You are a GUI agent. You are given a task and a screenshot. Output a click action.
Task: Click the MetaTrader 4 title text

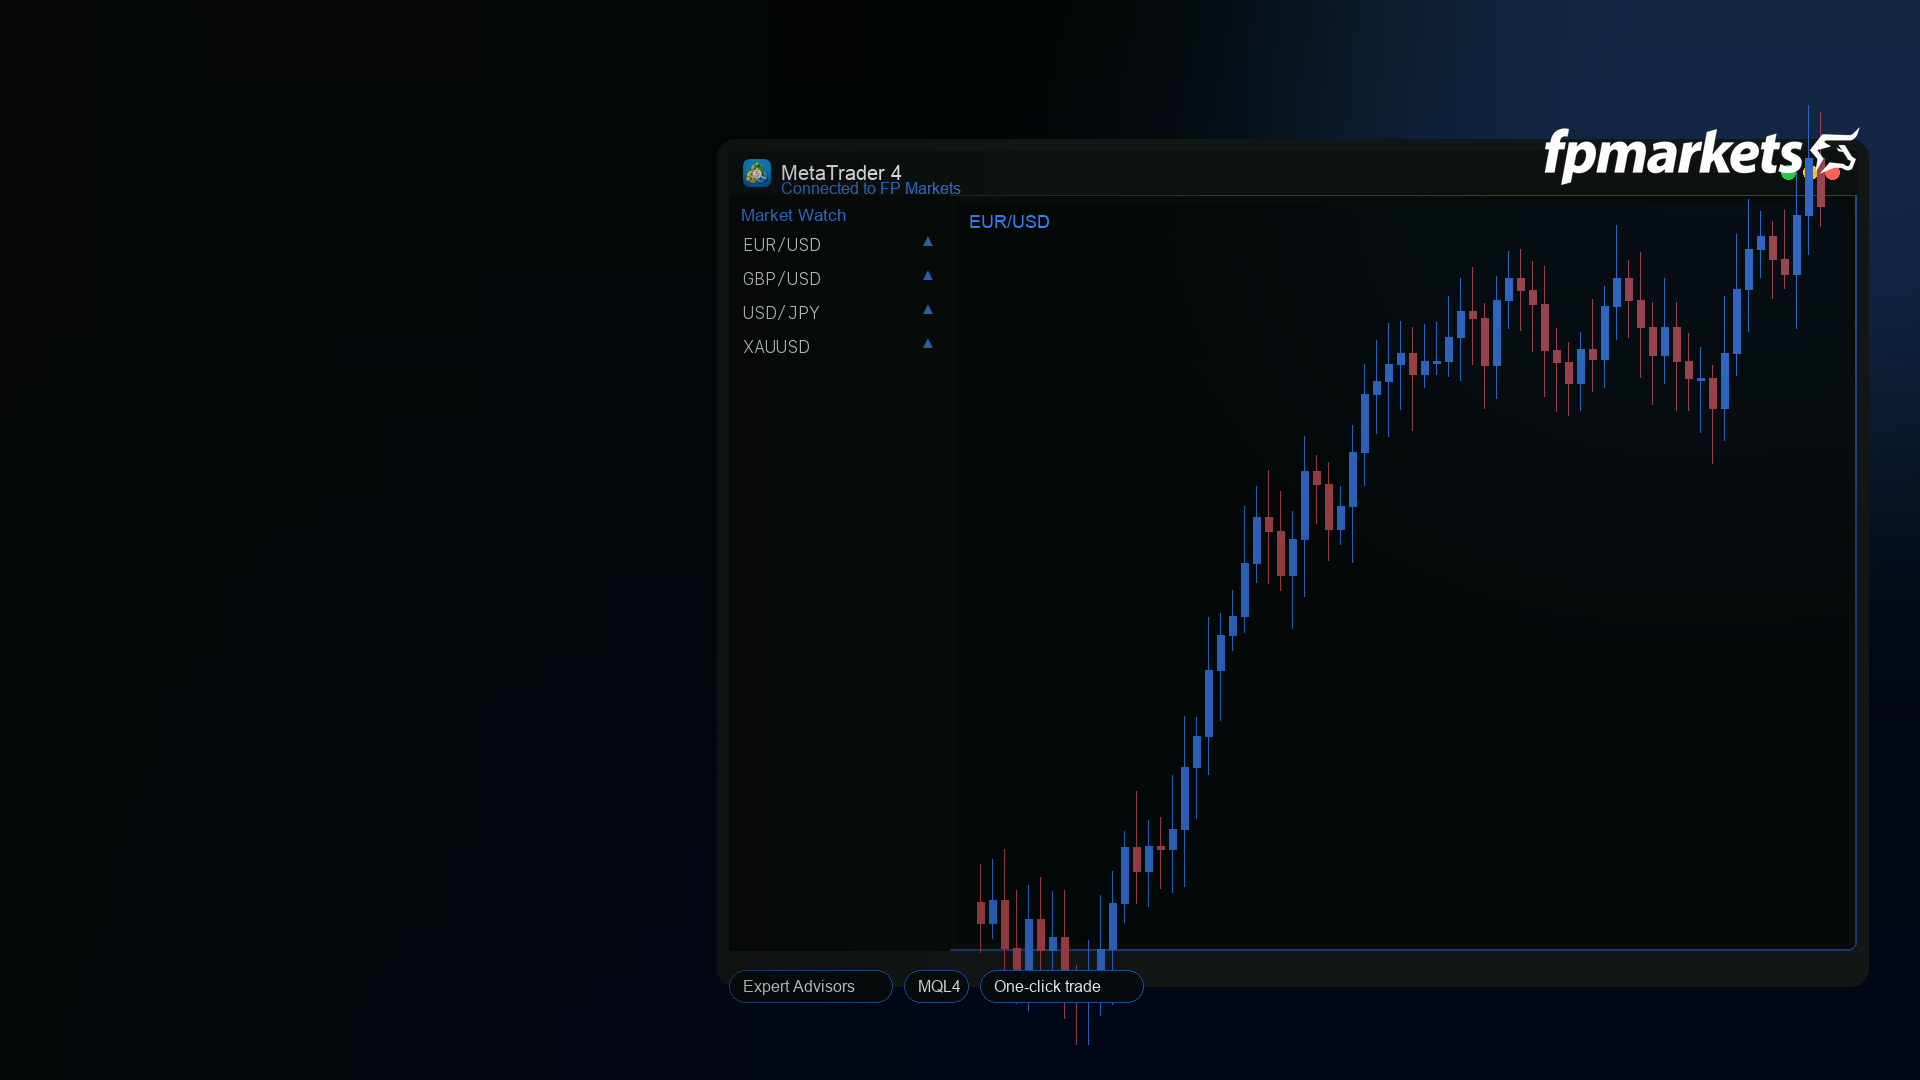pos(841,172)
